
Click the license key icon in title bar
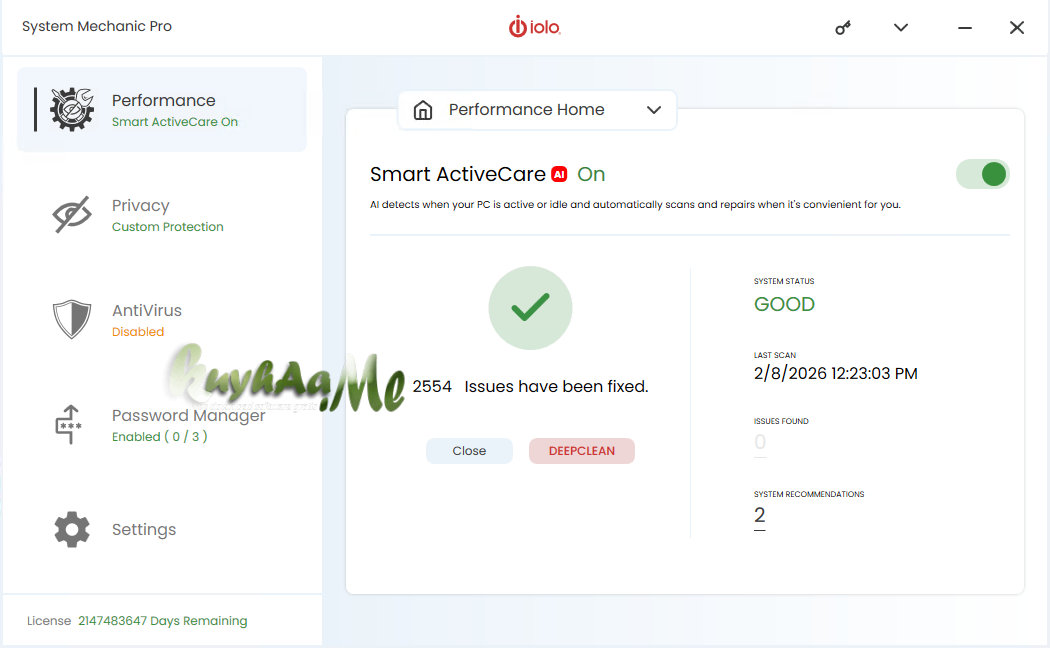coord(843,27)
